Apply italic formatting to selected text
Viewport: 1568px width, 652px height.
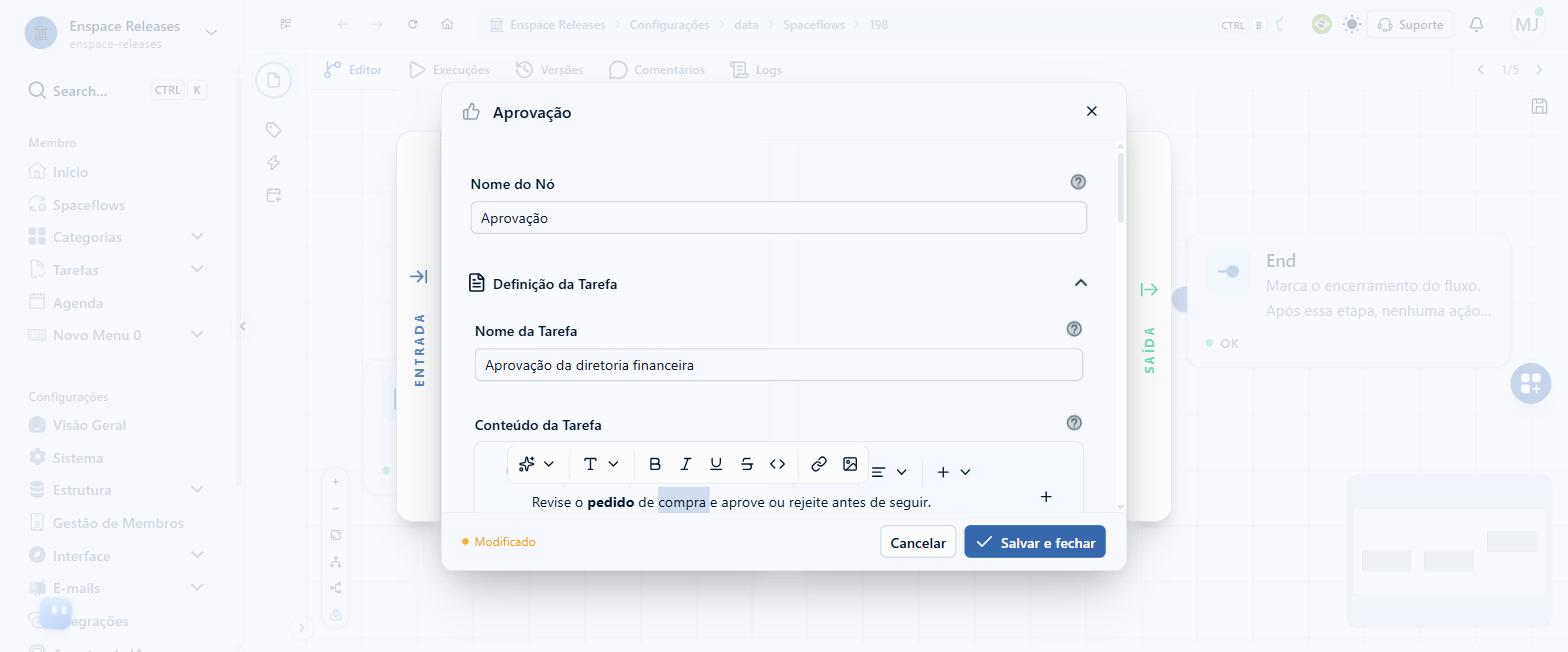(x=685, y=464)
